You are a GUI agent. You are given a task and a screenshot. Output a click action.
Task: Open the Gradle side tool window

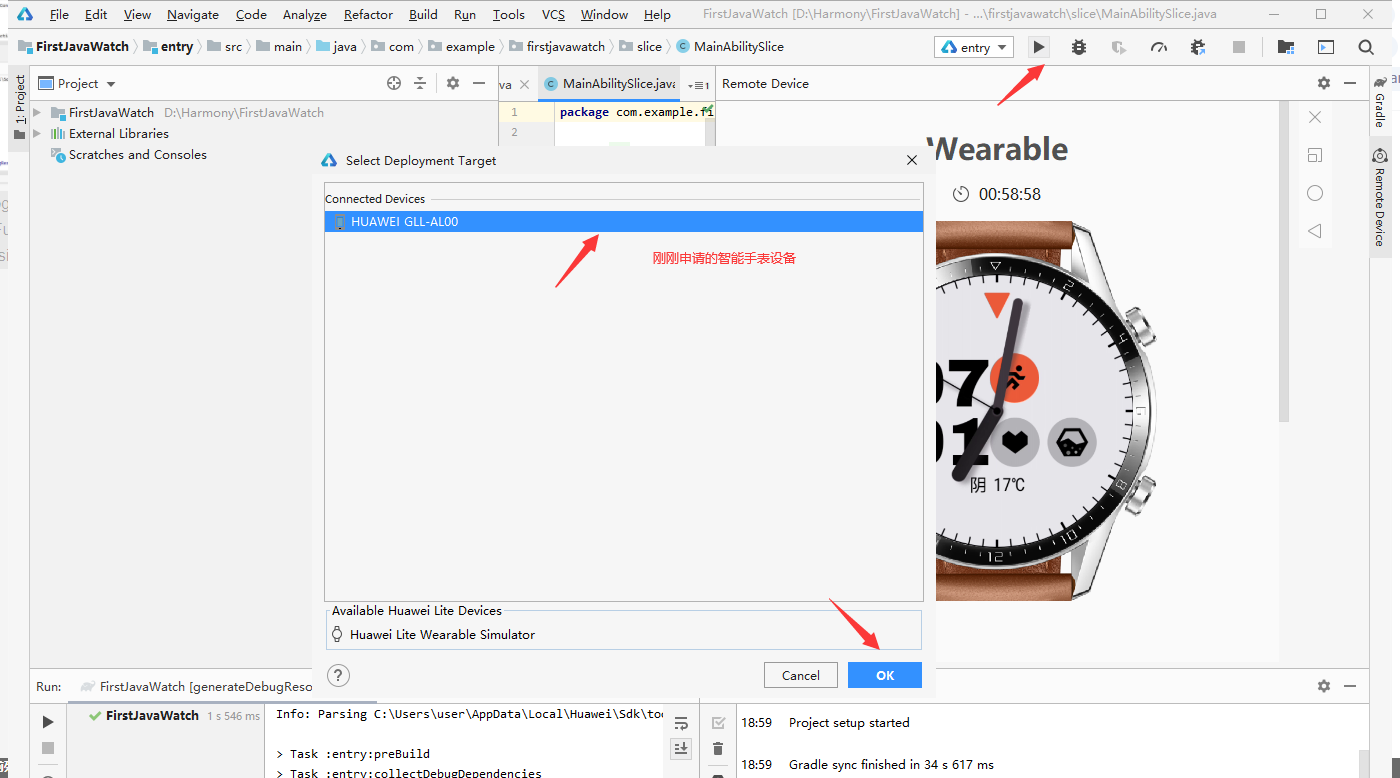point(1380,101)
